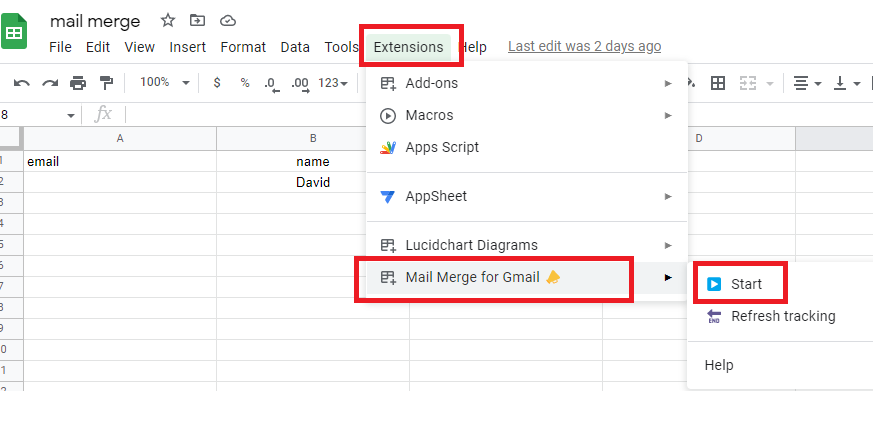Click the Print icon in toolbar
Image resolution: width=873 pixels, height=429 pixels.
click(78, 83)
